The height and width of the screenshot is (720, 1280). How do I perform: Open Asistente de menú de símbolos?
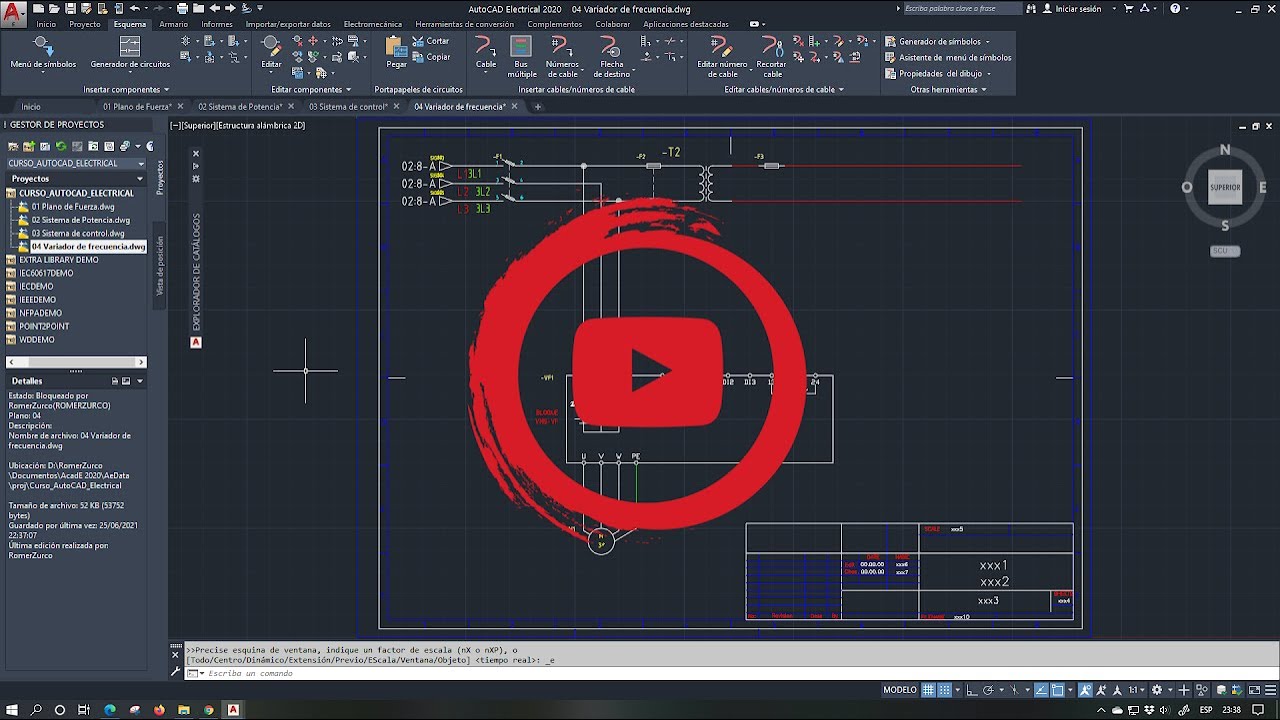[948, 57]
